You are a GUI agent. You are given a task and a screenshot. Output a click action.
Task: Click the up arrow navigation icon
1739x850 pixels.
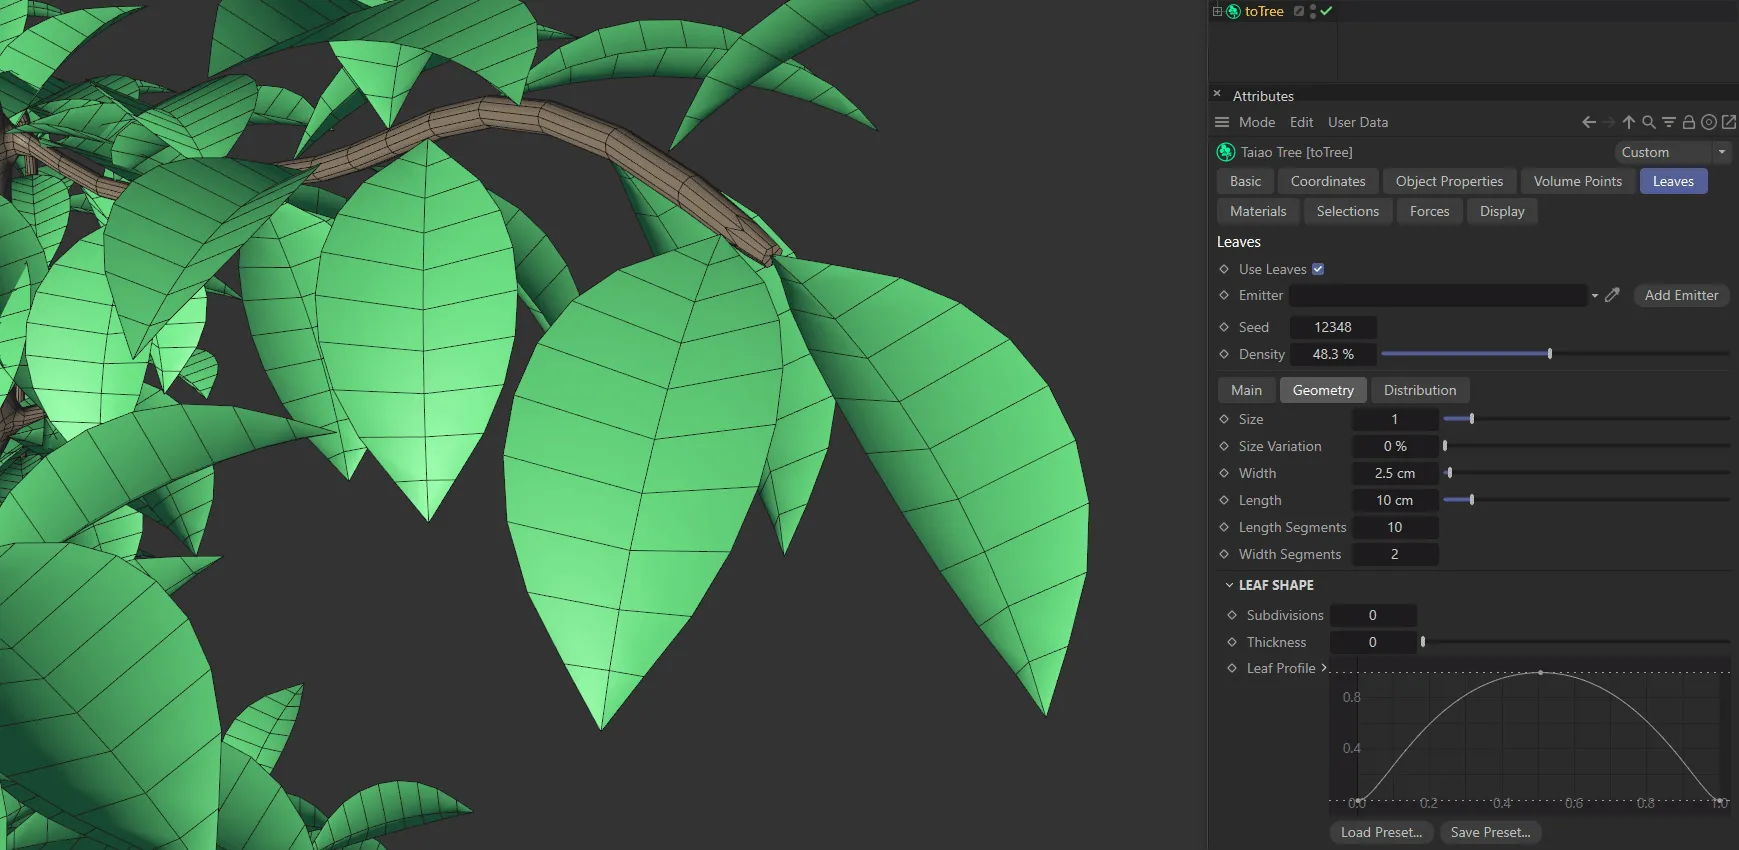(1628, 122)
